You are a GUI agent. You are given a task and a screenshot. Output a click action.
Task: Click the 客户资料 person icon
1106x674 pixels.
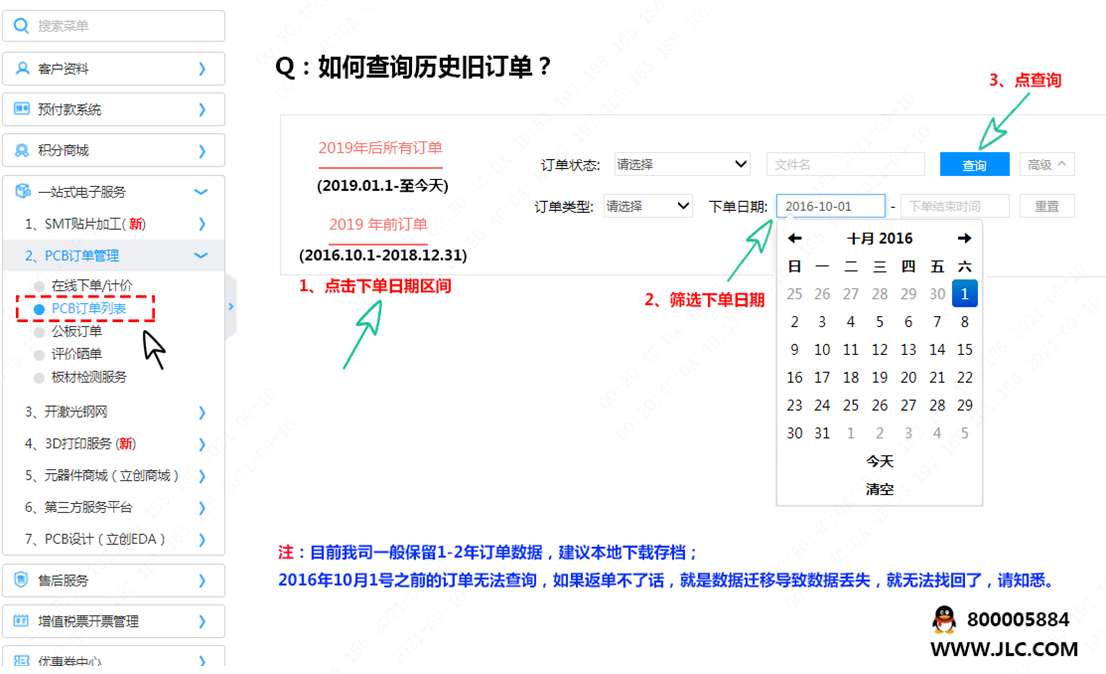tap(22, 69)
